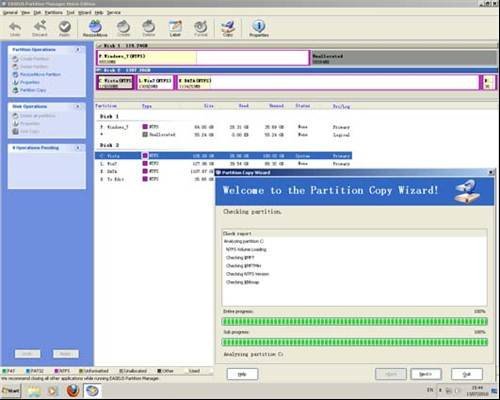Open the Wizard menu
Image resolution: width=500 pixels, height=400 pixels.
pos(85,13)
